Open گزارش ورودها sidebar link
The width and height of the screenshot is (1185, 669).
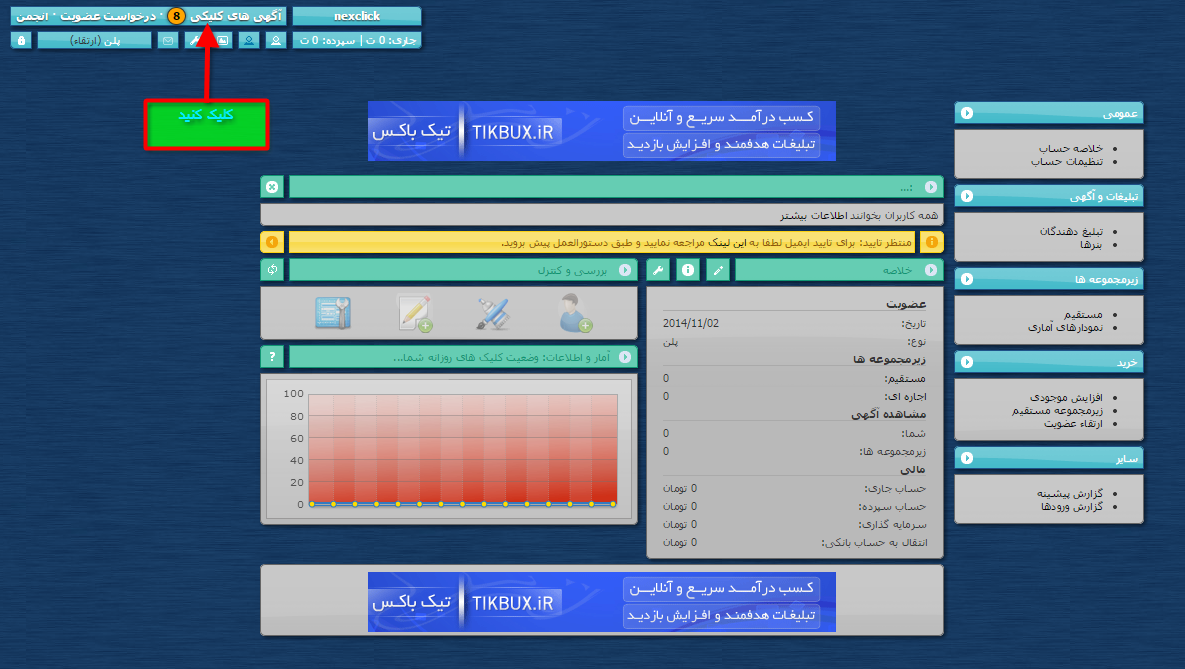(x=1072, y=506)
